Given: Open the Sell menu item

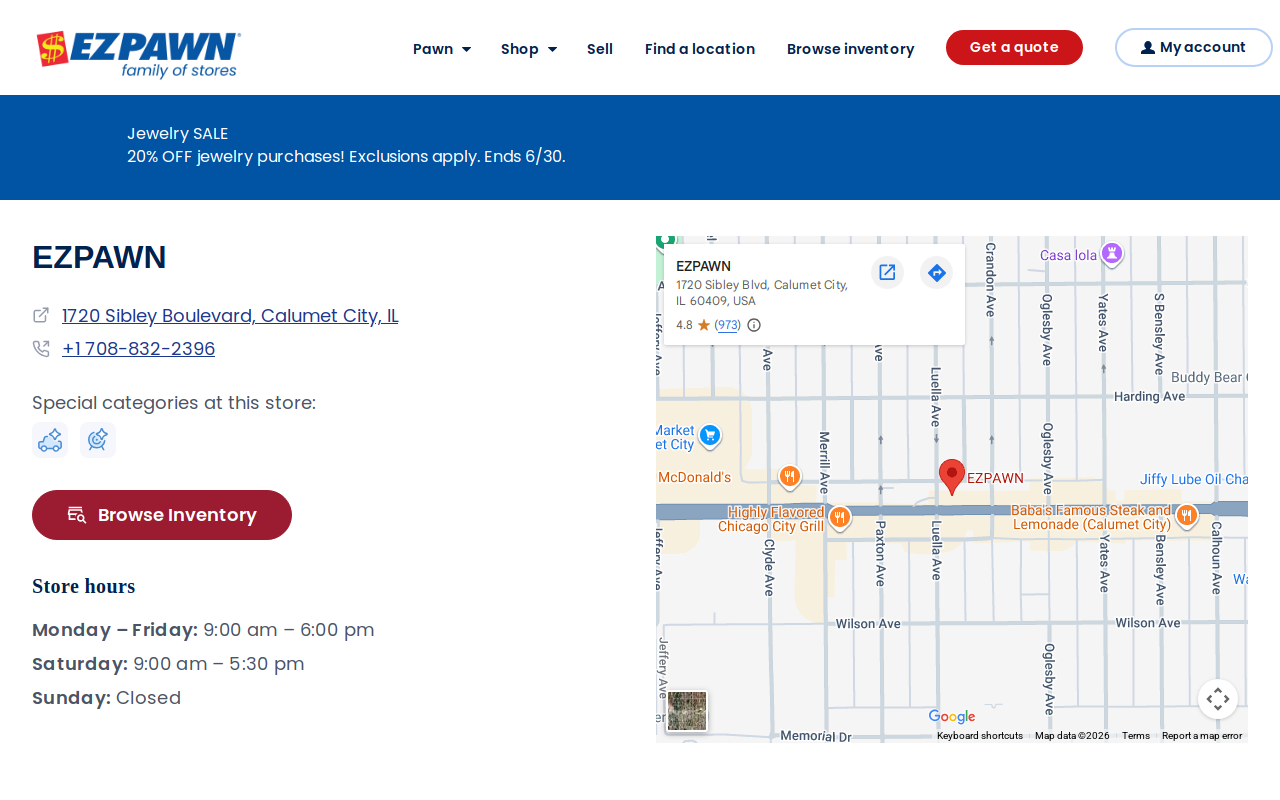Looking at the screenshot, I should coord(600,49).
